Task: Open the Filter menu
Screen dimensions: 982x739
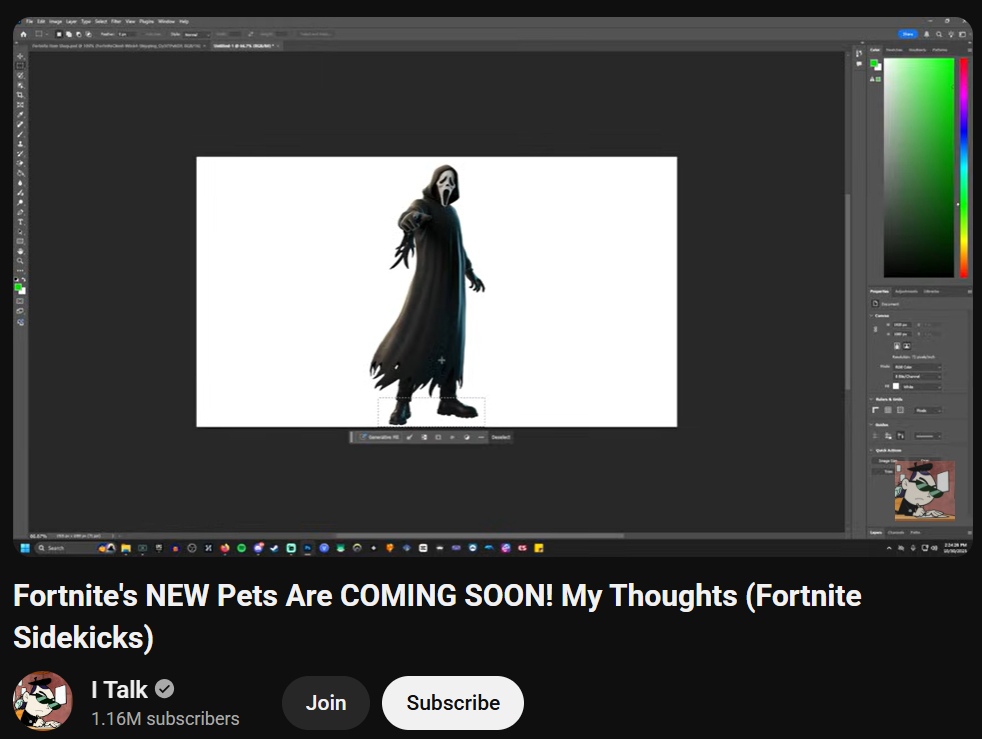Action: [116, 21]
